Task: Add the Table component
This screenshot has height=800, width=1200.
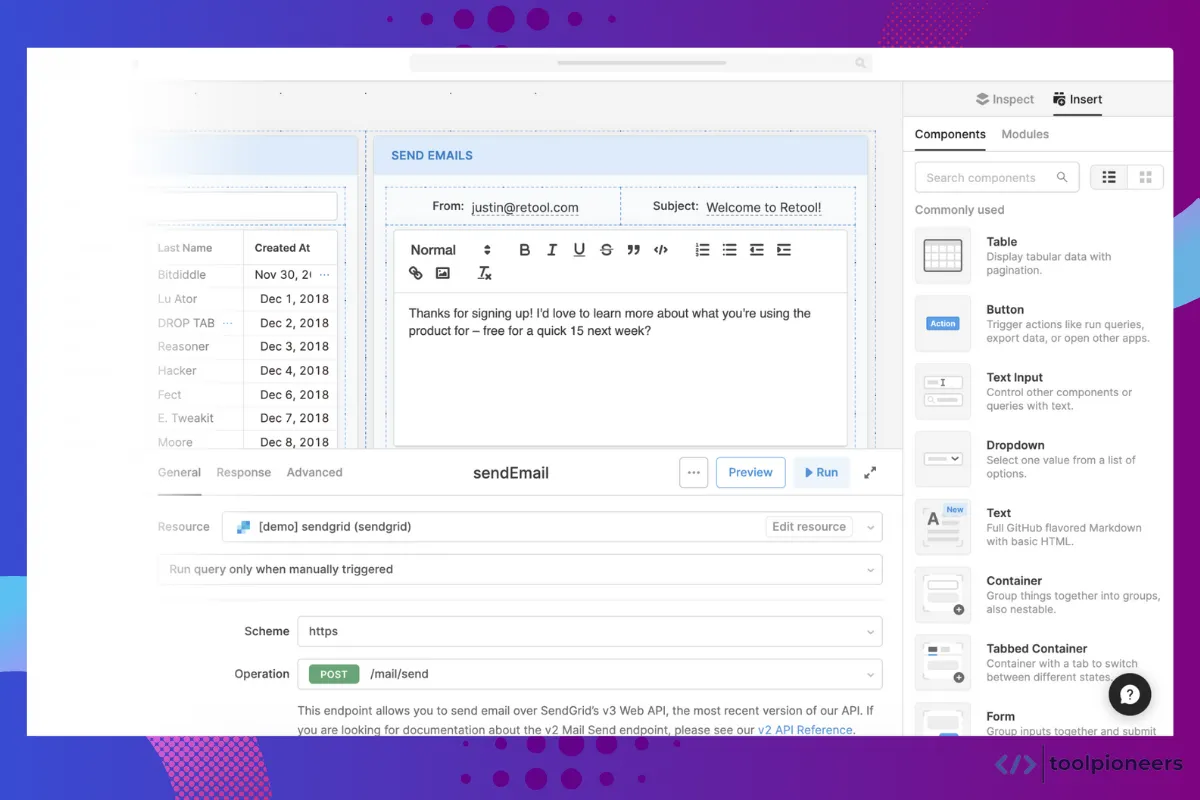Action: tap(1039, 255)
